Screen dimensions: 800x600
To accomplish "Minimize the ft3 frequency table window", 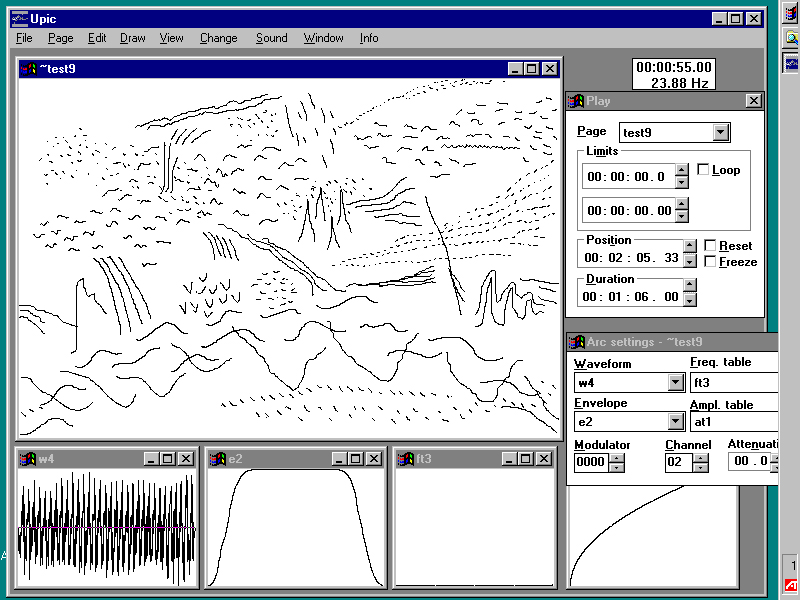I will click(509, 459).
